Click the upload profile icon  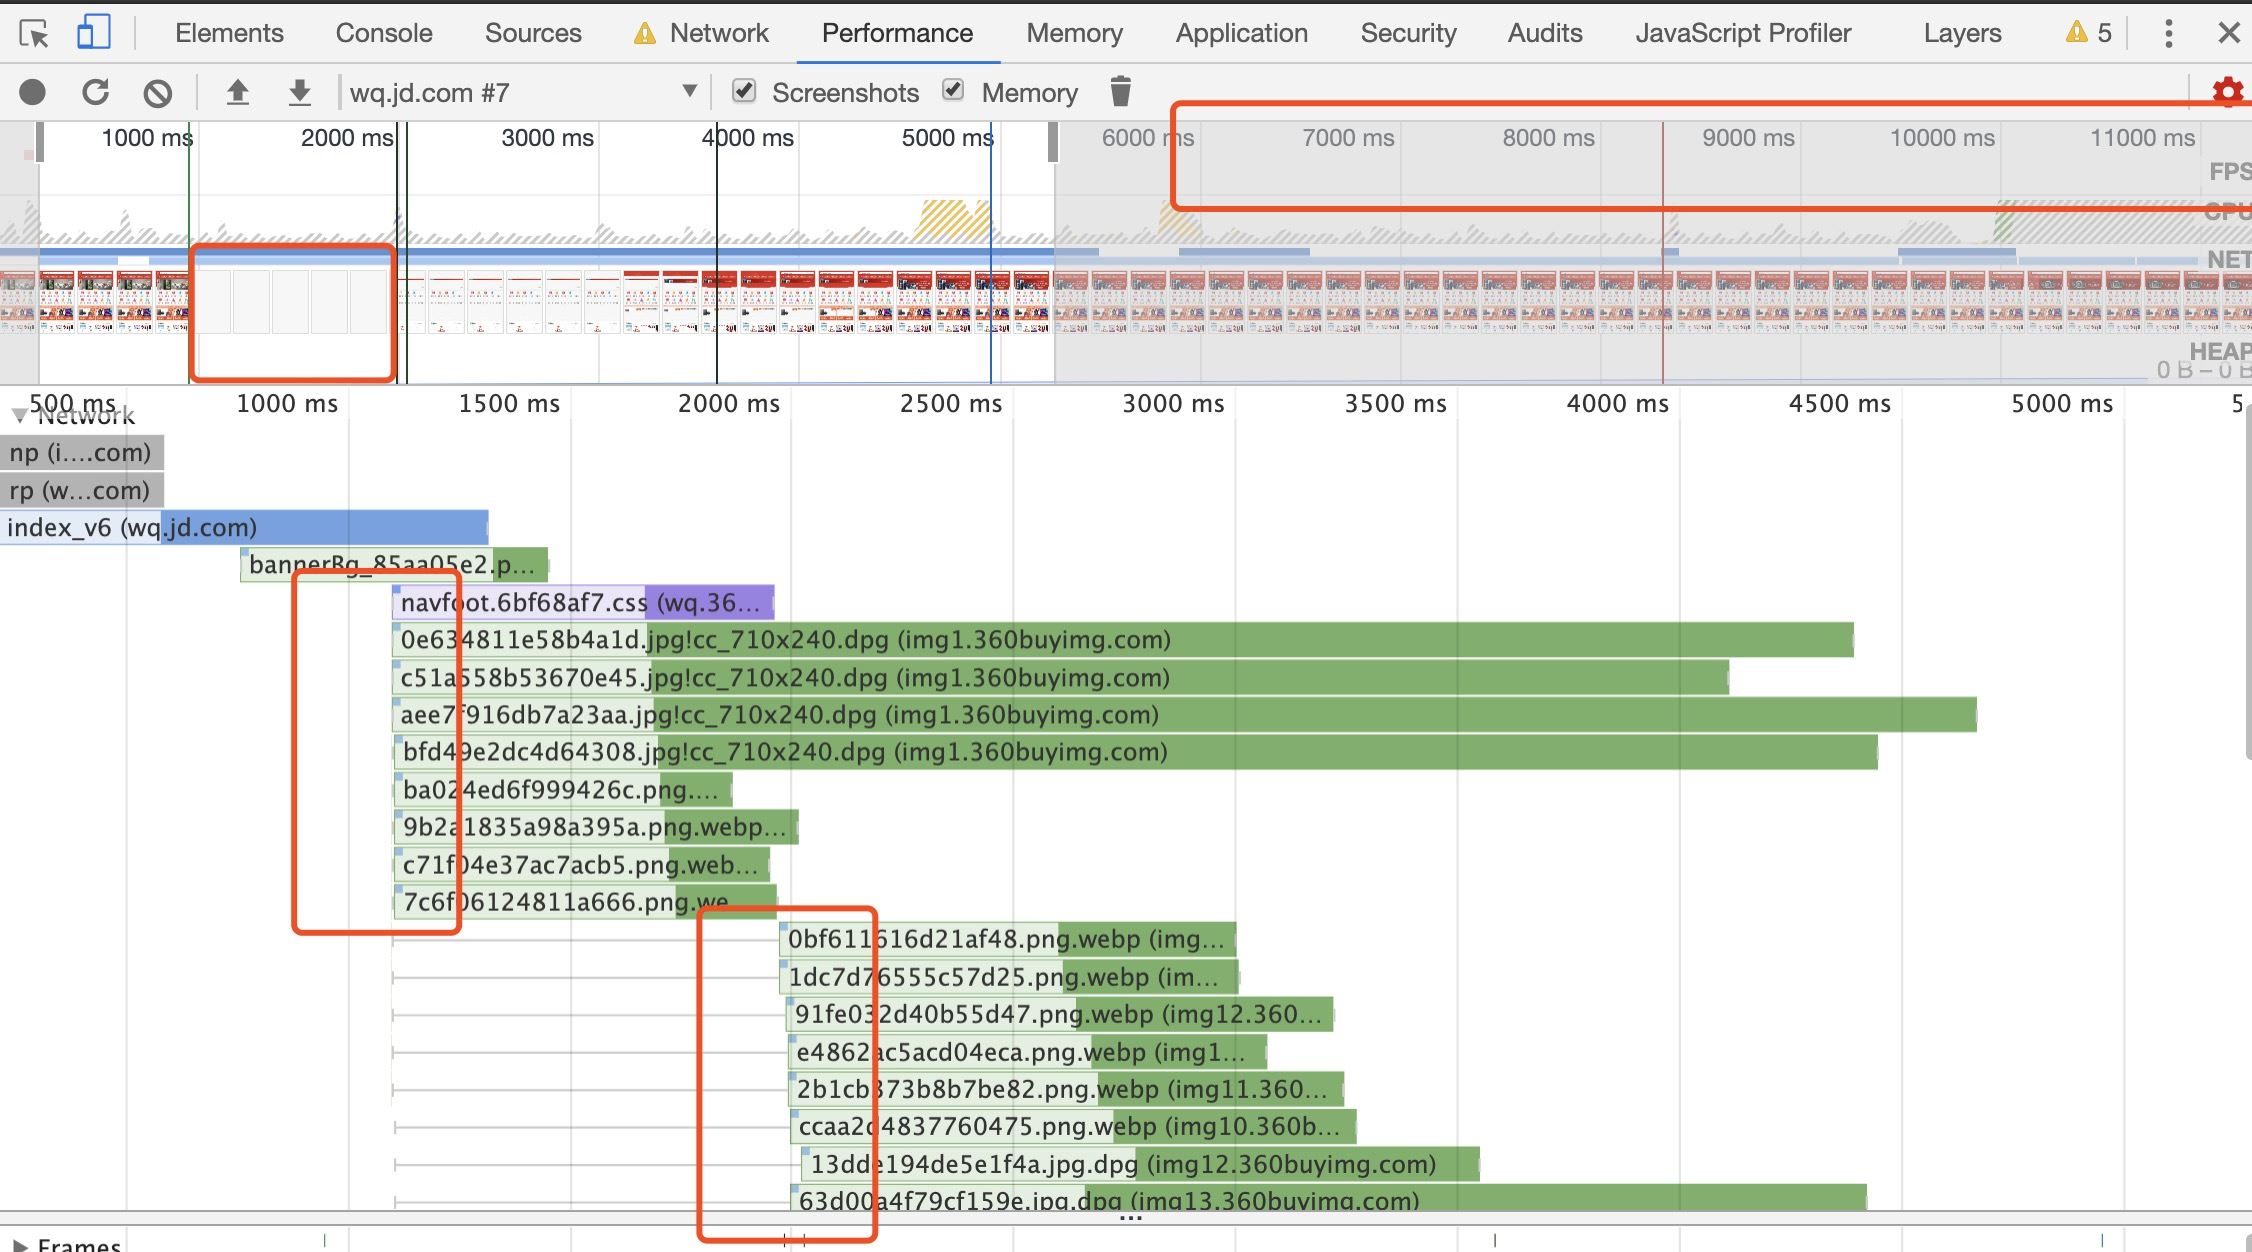pos(239,91)
